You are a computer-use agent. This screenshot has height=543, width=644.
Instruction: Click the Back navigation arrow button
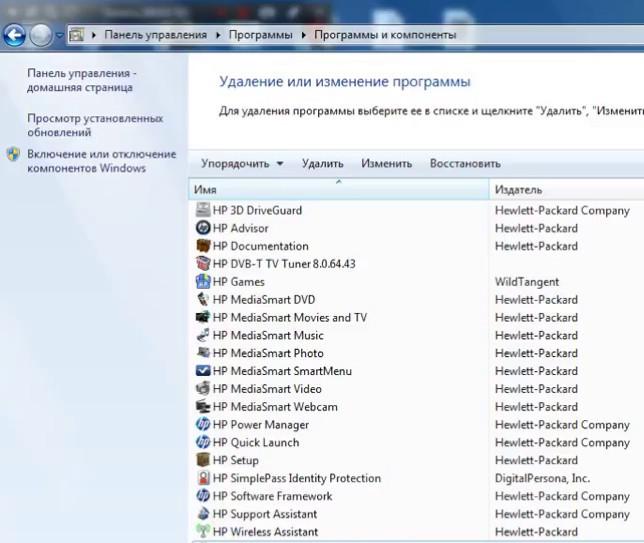14,35
